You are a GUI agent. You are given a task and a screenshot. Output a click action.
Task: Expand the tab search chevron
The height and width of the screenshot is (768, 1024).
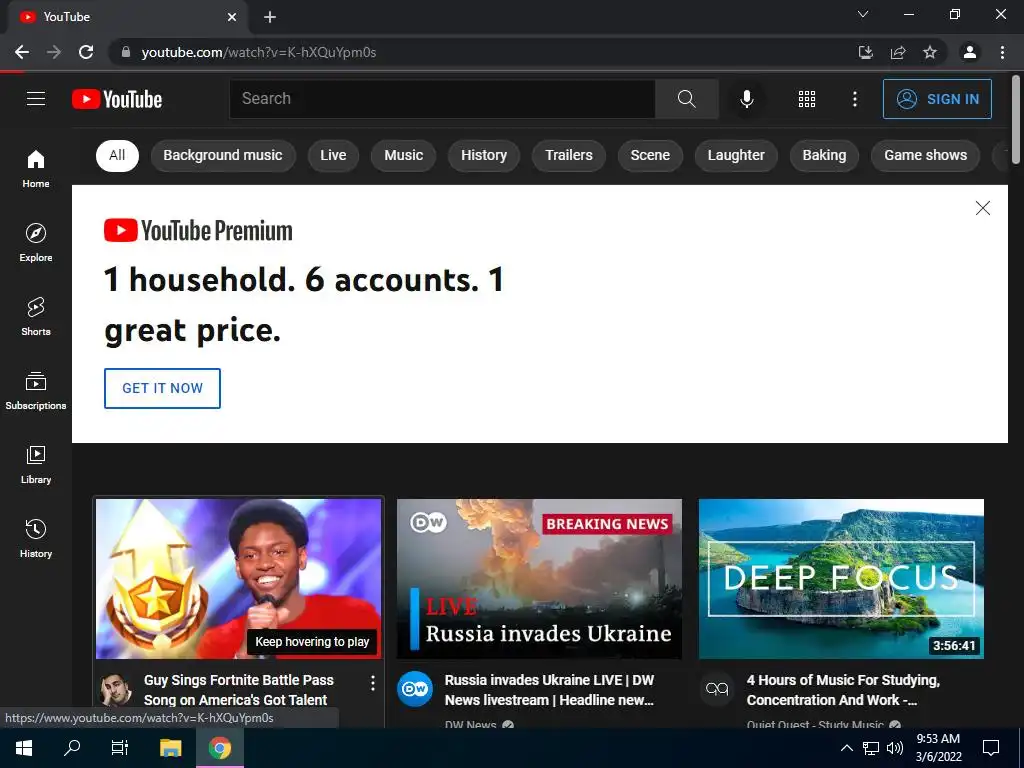pos(863,14)
